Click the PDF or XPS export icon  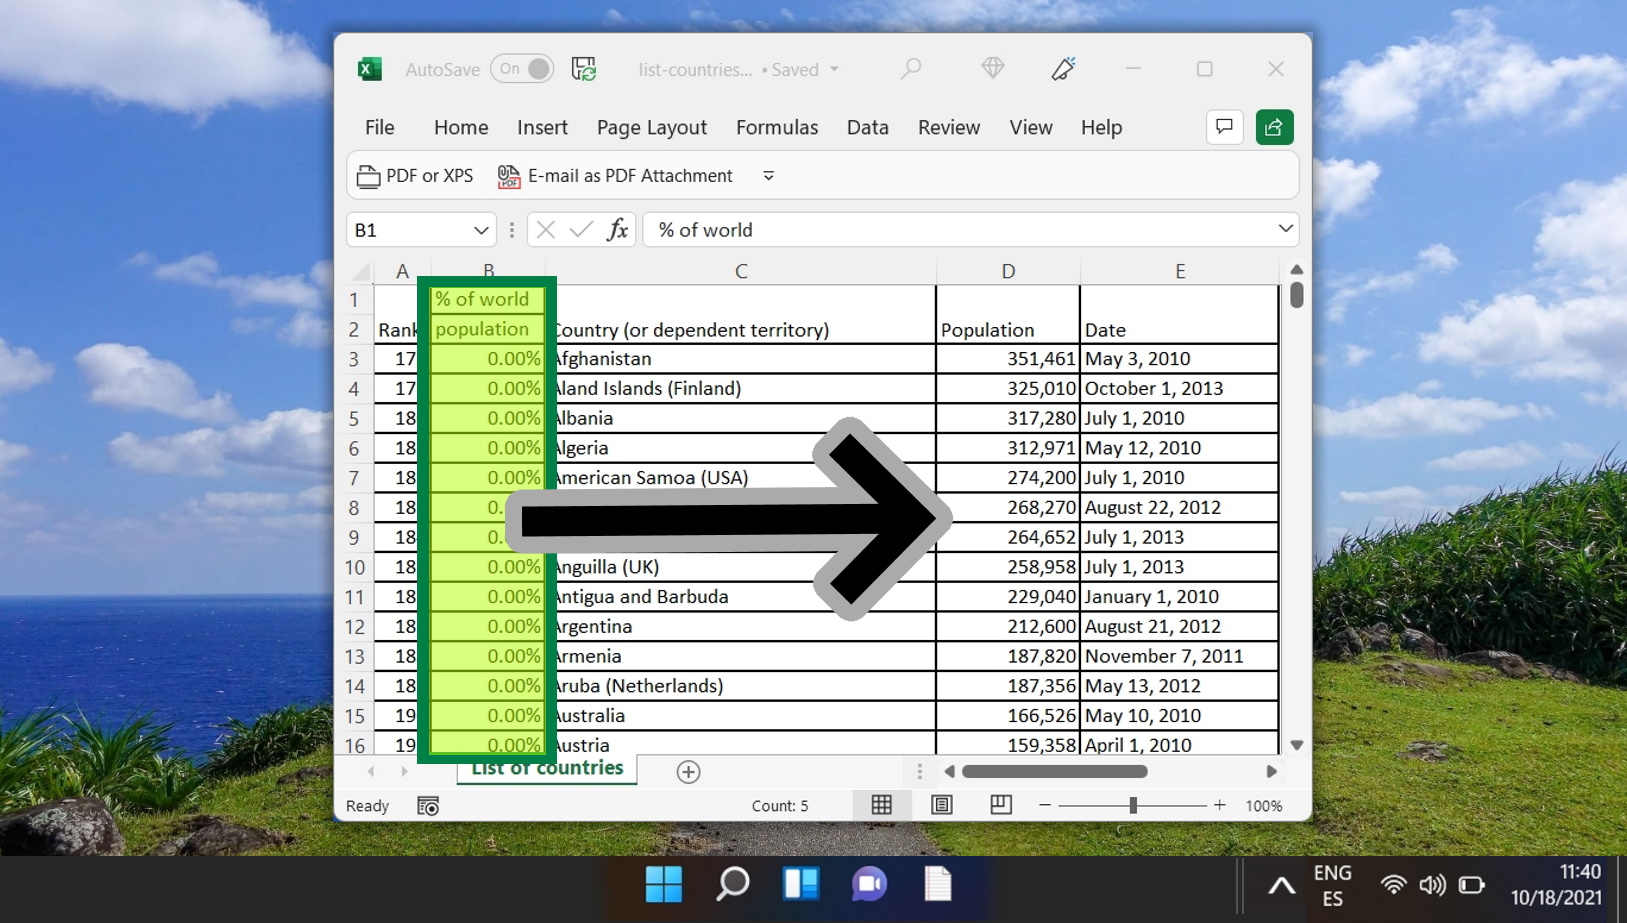click(368, 176)
